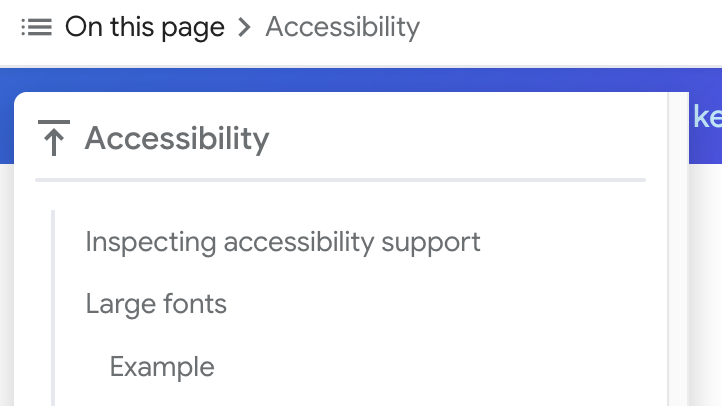Click the empty white area right of the Example entry
The width and height of the screenshot is (722, 406).
(x=437, y=367)
